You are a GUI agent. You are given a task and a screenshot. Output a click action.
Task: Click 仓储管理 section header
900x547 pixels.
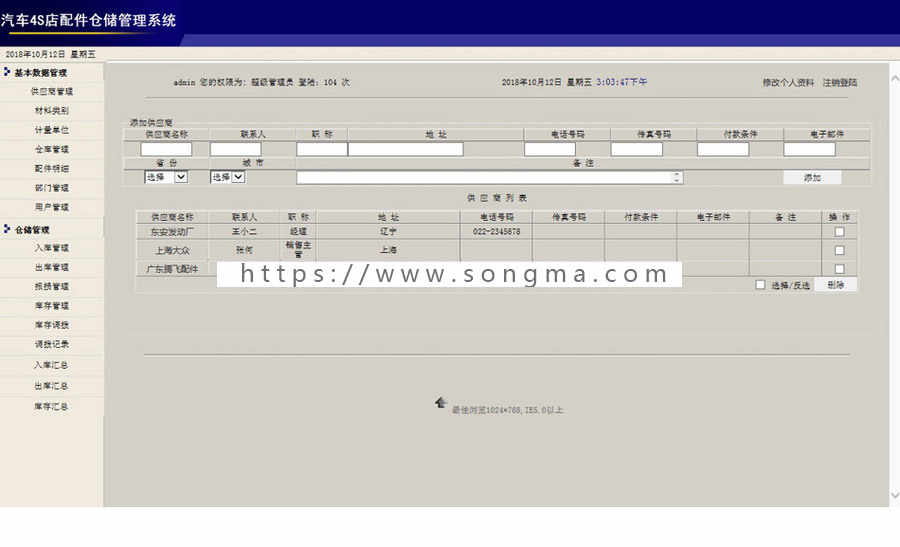point(32,230)
